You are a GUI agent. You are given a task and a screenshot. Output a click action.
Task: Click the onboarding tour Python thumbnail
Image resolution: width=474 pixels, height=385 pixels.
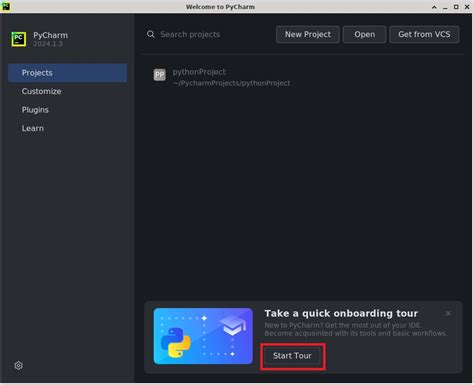tap(203, 336)
